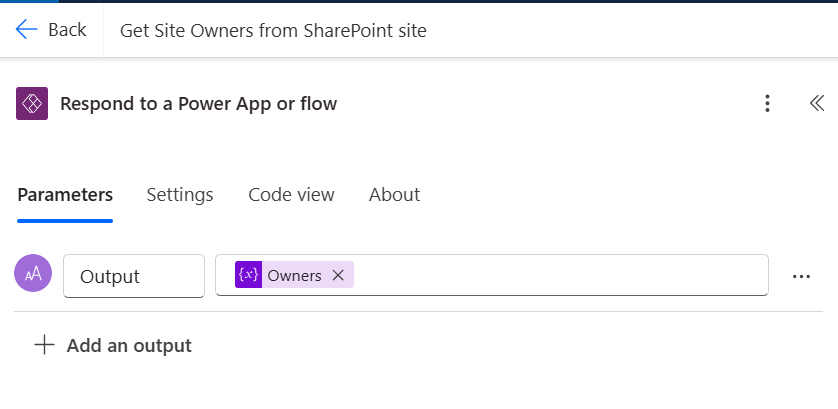Open the About tab
The width and height of the screenshot is (838, 409).
click(394, 195)
